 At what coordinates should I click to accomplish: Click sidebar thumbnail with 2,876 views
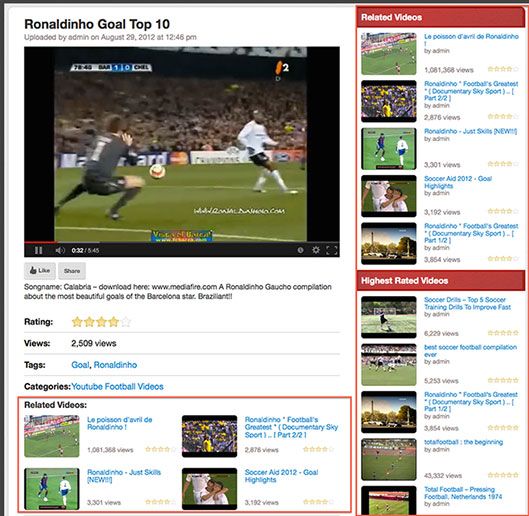point(389,101)
